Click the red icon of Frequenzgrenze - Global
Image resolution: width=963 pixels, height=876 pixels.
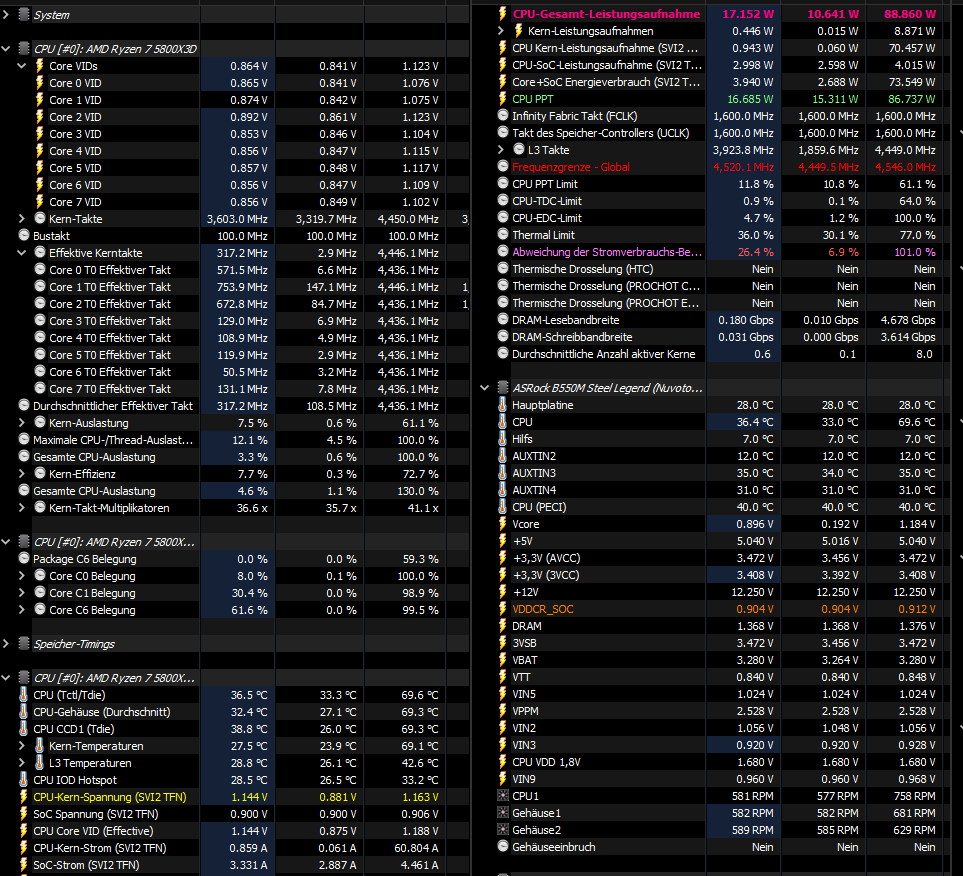pyautogui.click(x=502, y=166)
